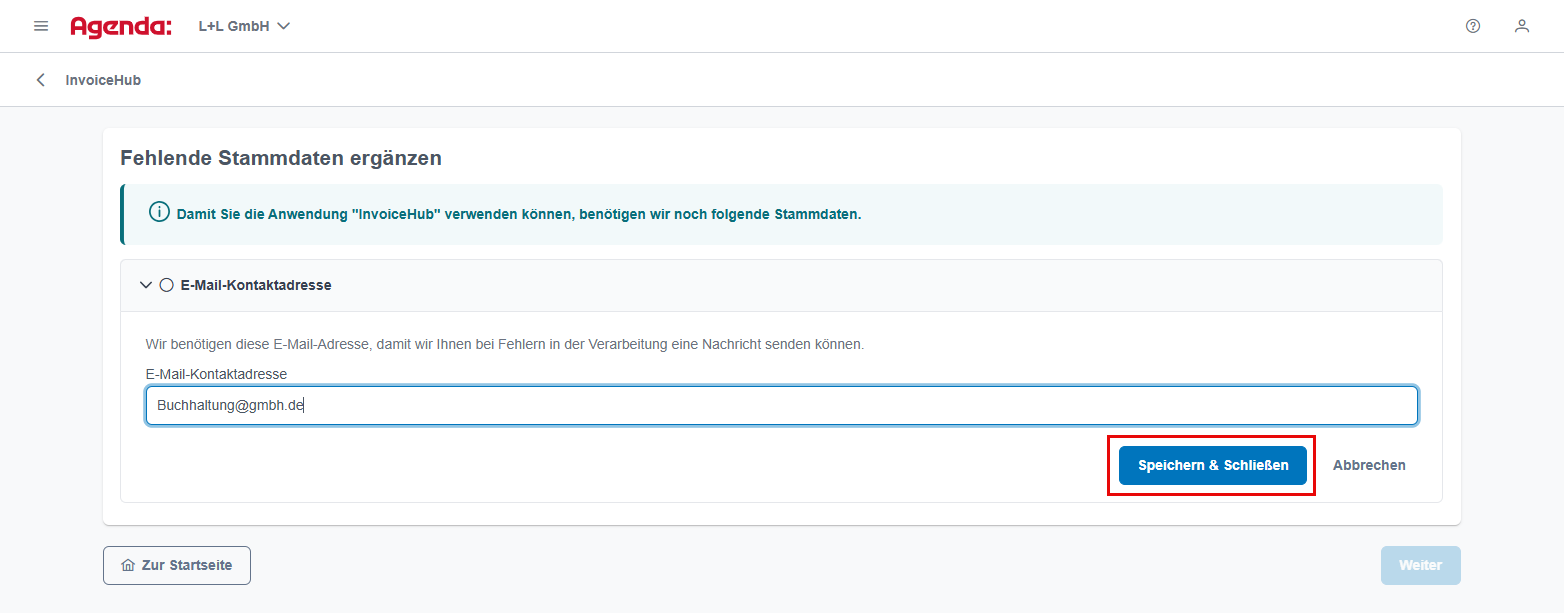Click the banner text 'Damit Sie die Anwendung'

point(519,214)
